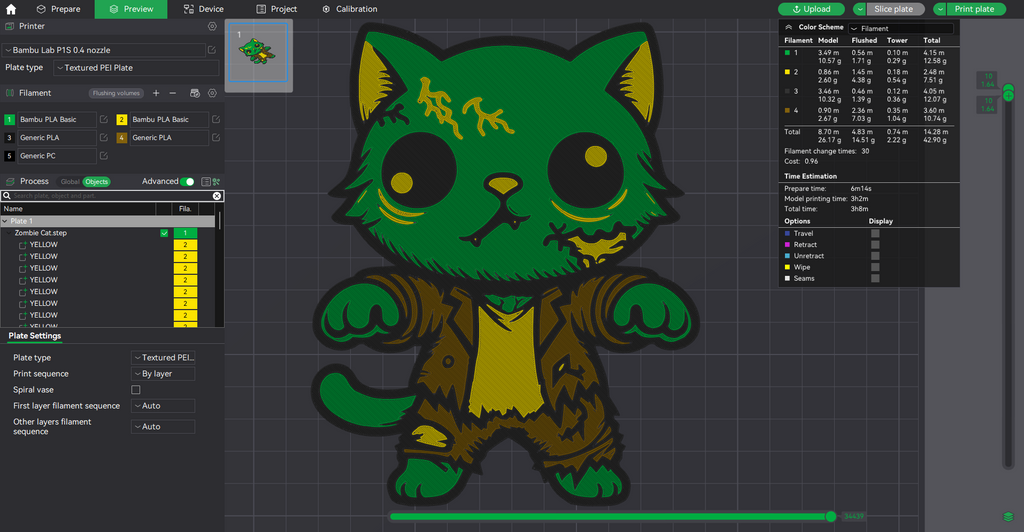
Task: Collapse the Plate 1 tree row
Action: (5, 221)
